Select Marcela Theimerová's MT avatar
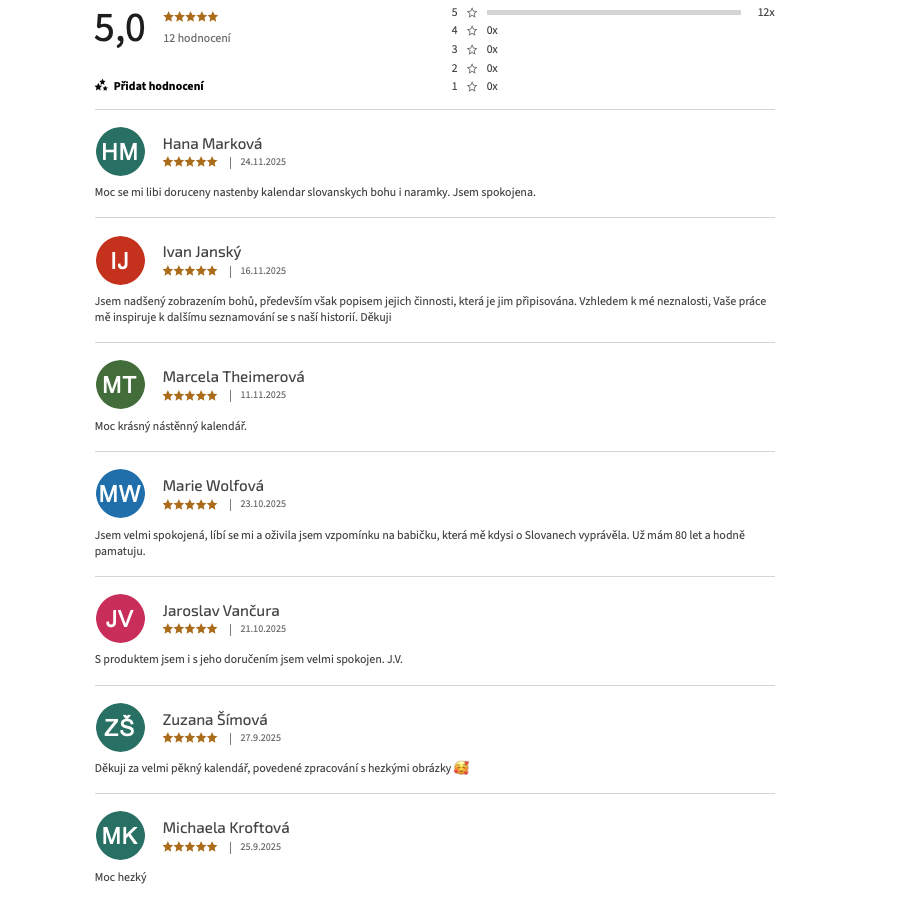899x901 pixels. [x=120, y=385]
